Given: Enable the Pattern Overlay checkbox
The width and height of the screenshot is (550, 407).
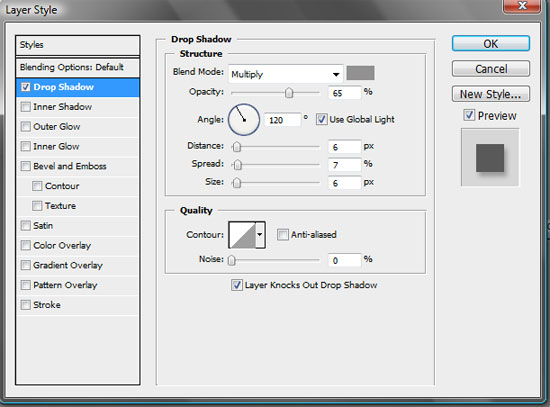Looking at the screenshot, I should click(26, 285).
